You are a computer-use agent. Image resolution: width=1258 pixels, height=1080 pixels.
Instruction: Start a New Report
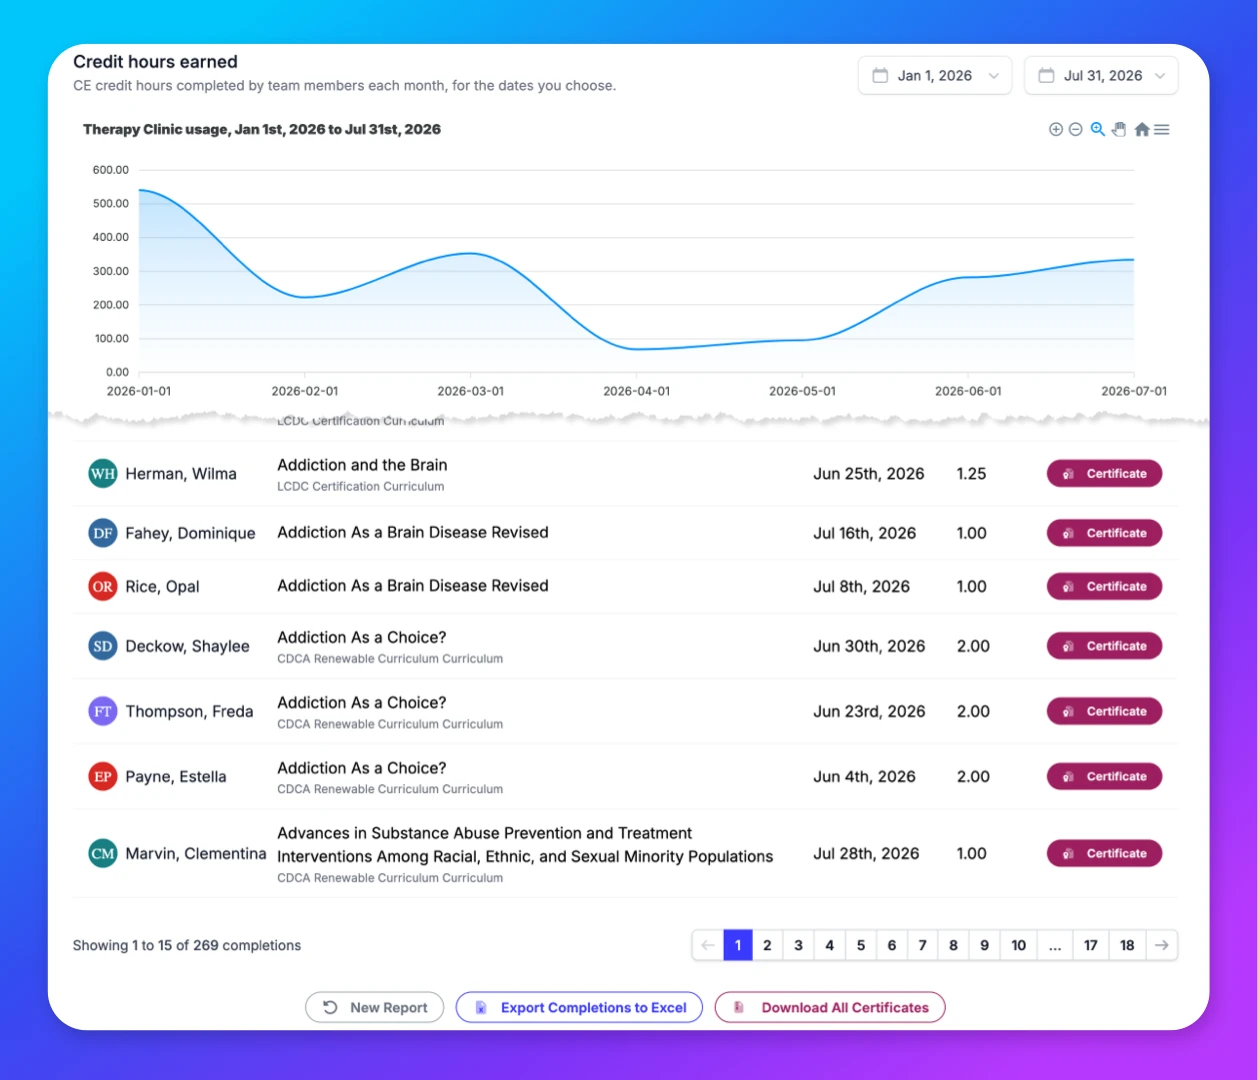click(376, 1007)
